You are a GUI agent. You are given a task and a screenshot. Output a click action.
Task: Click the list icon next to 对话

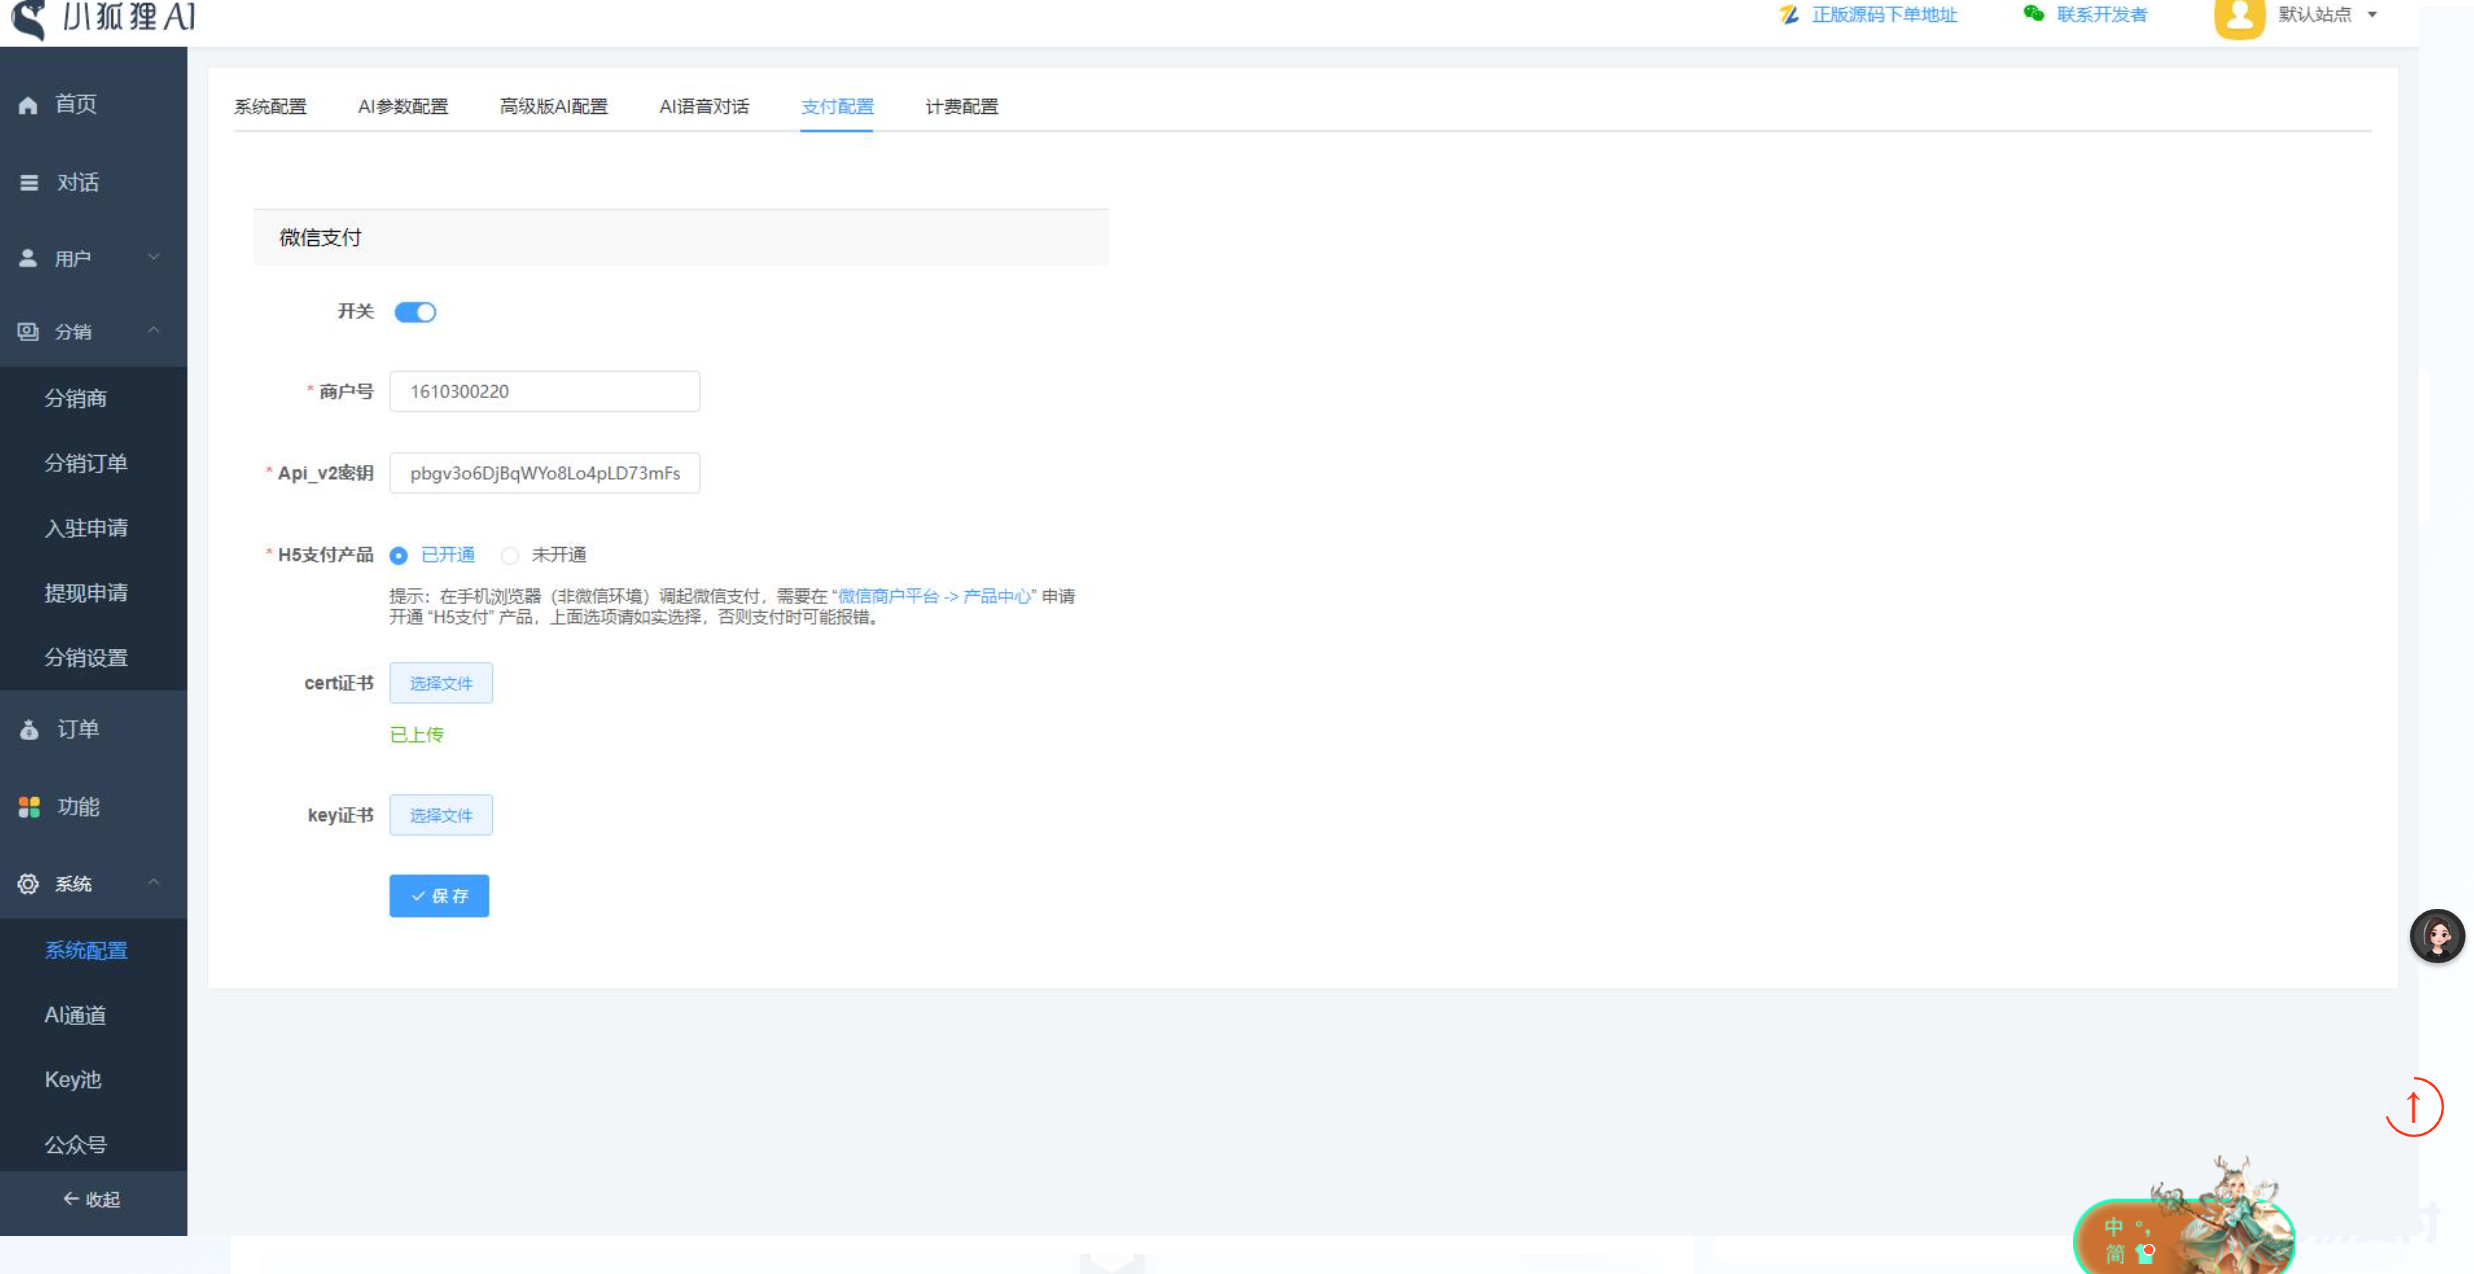coord(29,183)
